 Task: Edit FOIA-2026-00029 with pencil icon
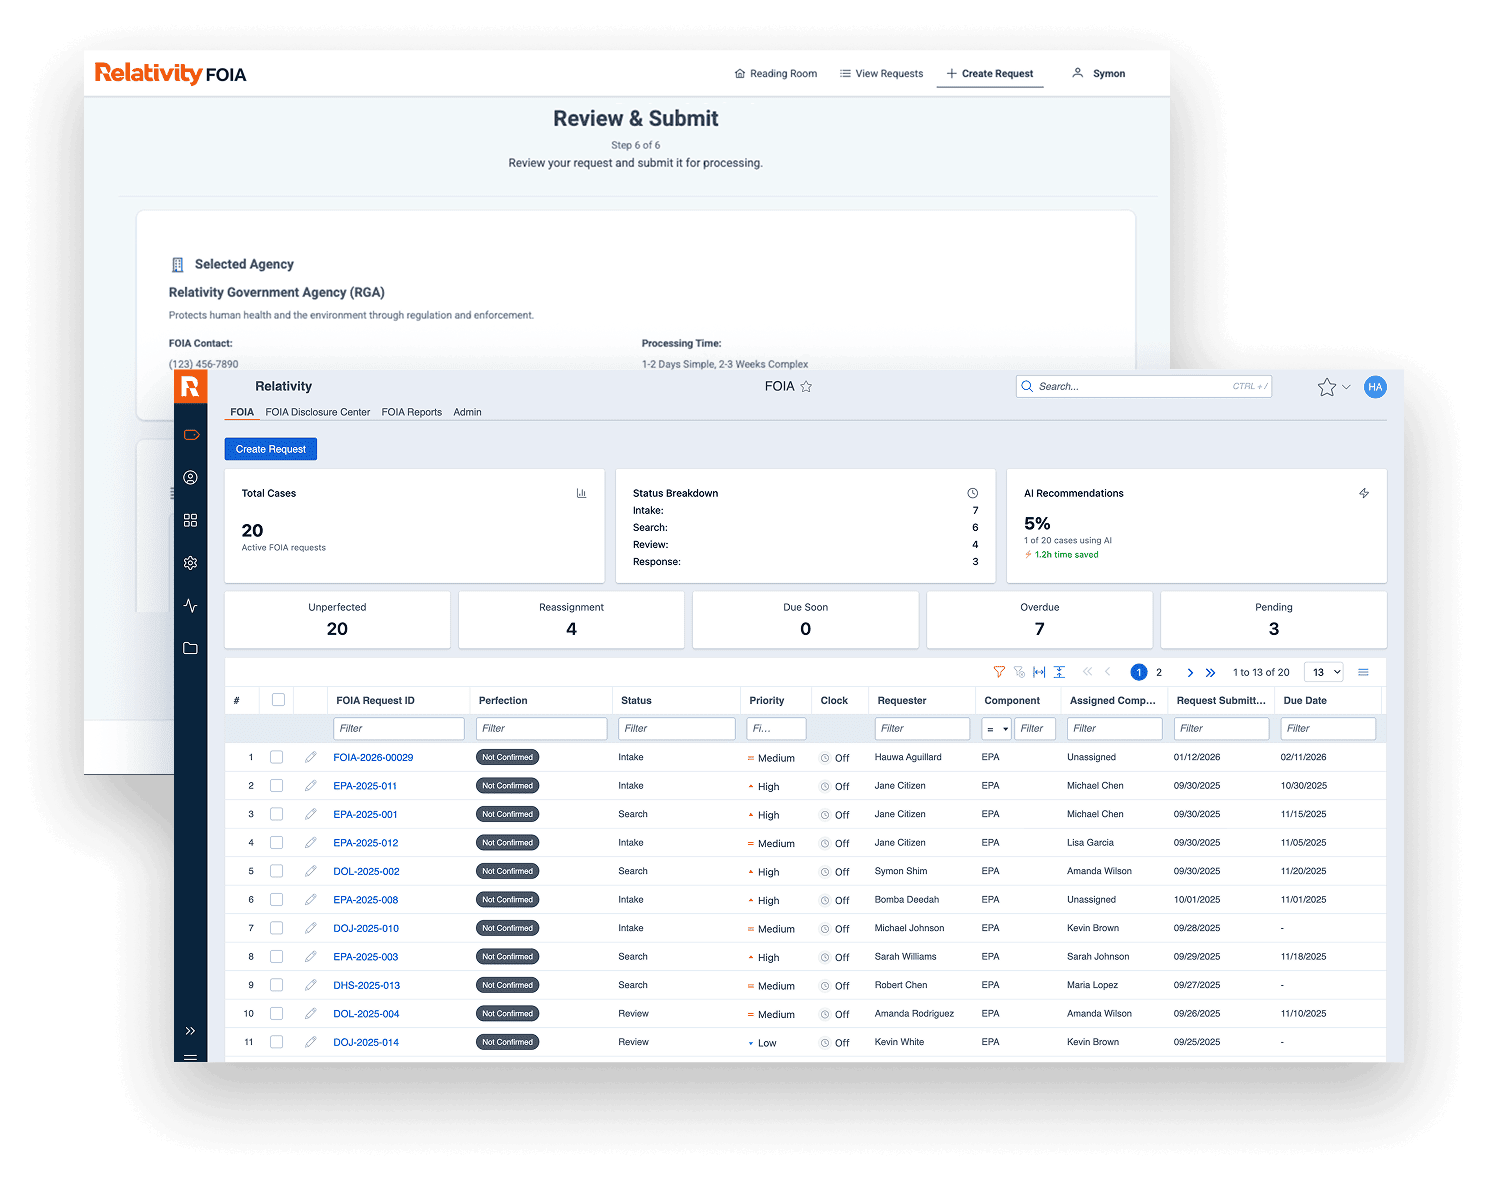pos(311,757)
